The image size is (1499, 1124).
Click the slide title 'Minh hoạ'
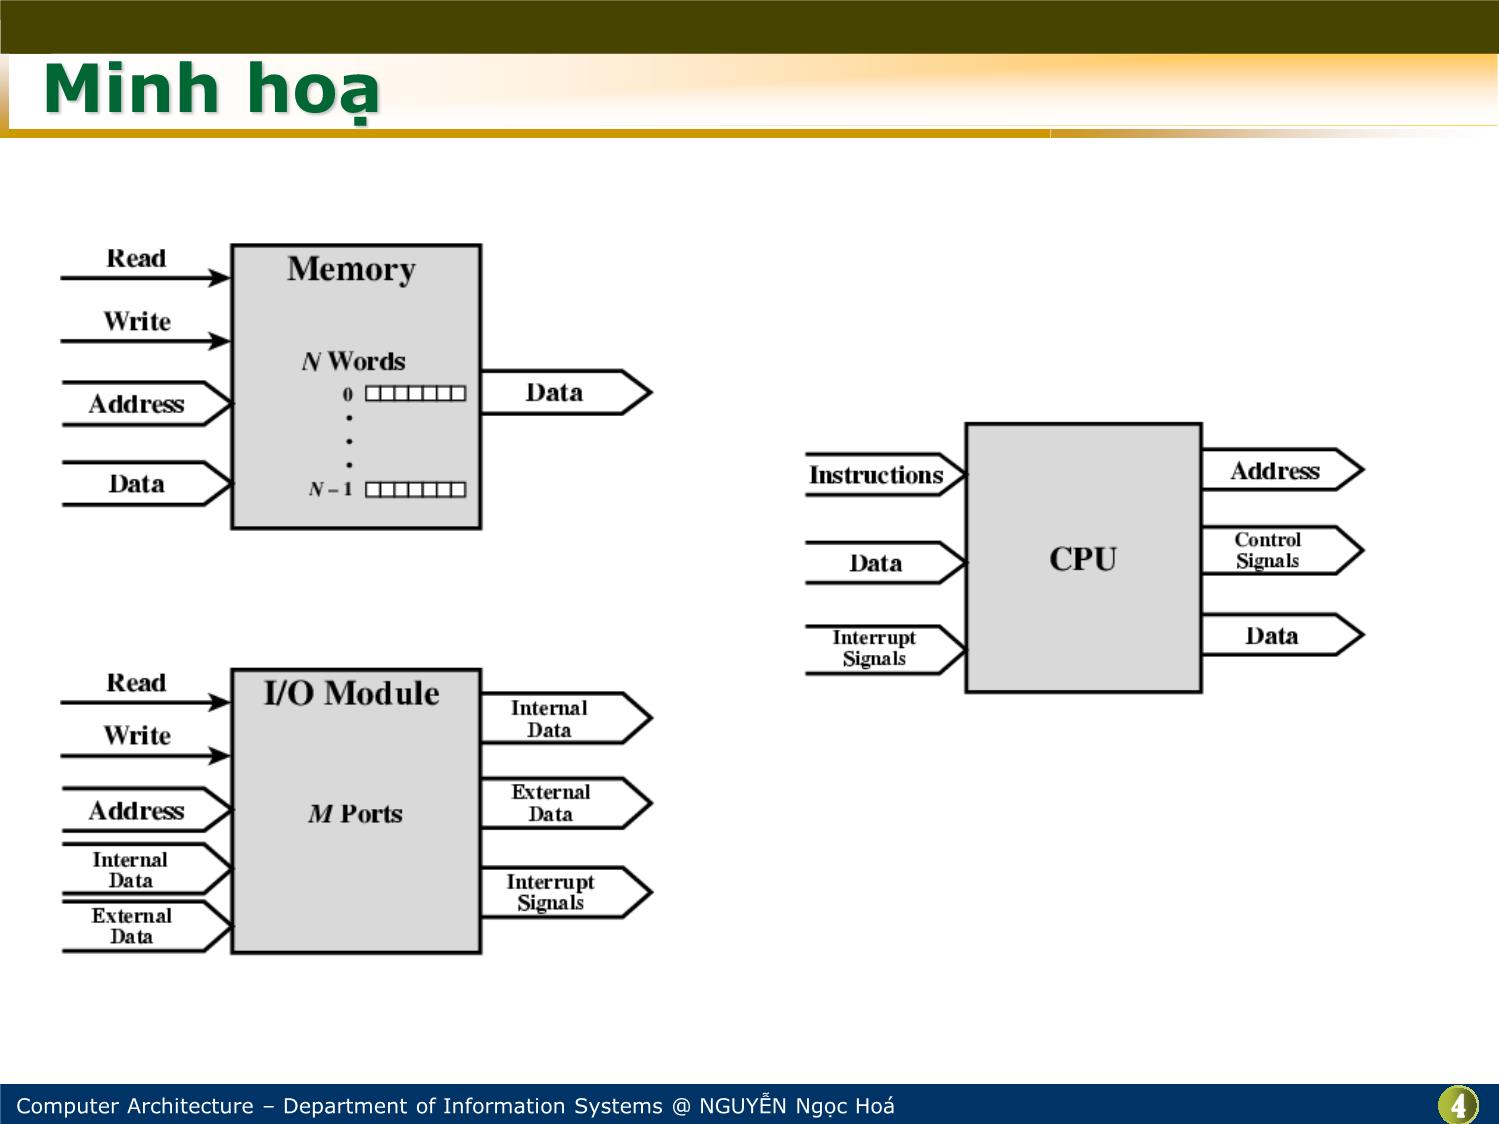(x=212, y=90)
